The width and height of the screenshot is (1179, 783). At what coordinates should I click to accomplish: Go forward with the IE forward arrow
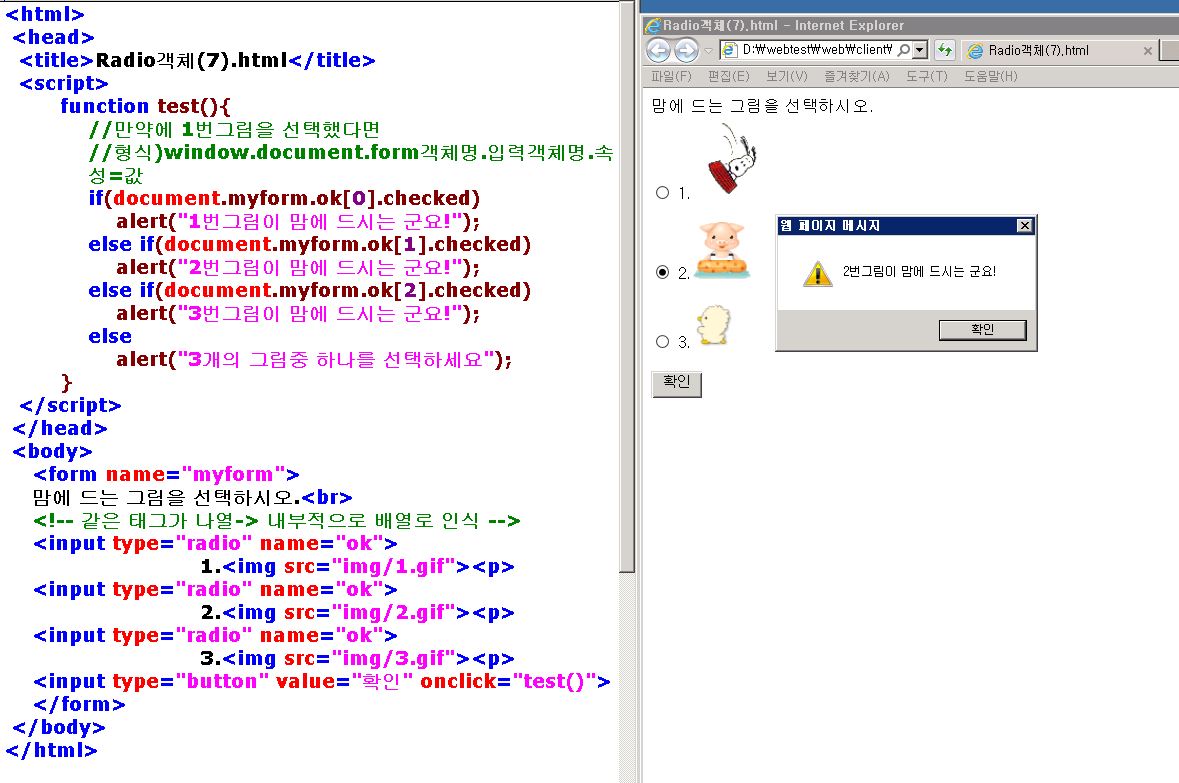point(686,50)
